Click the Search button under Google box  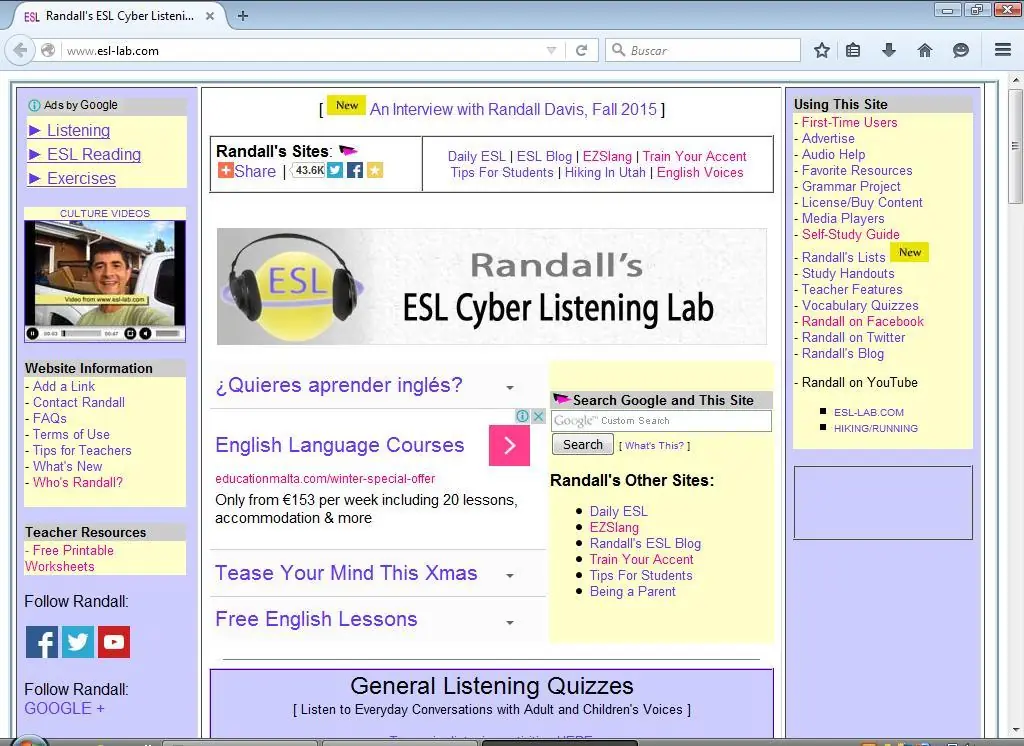[x=583, y=445]
